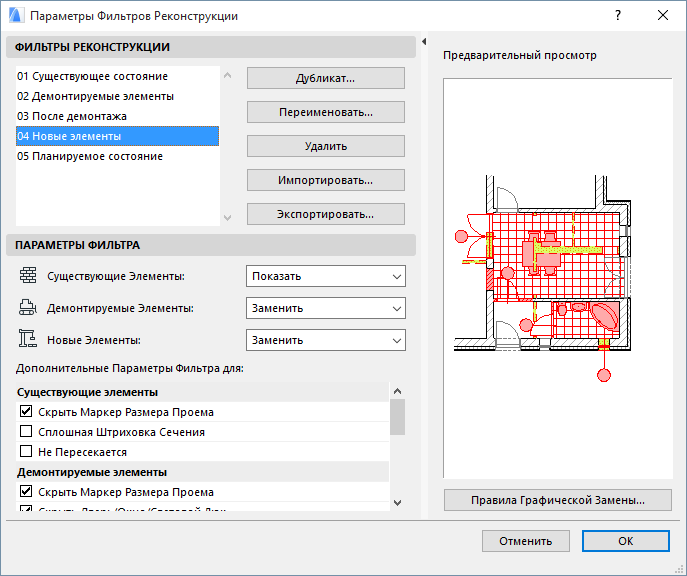Viewport: 687px width, 576px height.
Task: Click the New Elements crane icon
Action: click(x=28, y=339)
